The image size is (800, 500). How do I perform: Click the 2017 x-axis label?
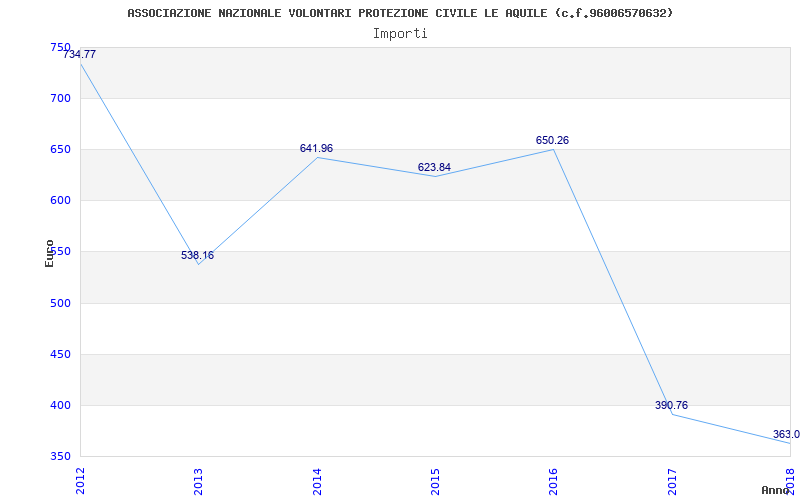pyautogui.click(x=672, y=481)
